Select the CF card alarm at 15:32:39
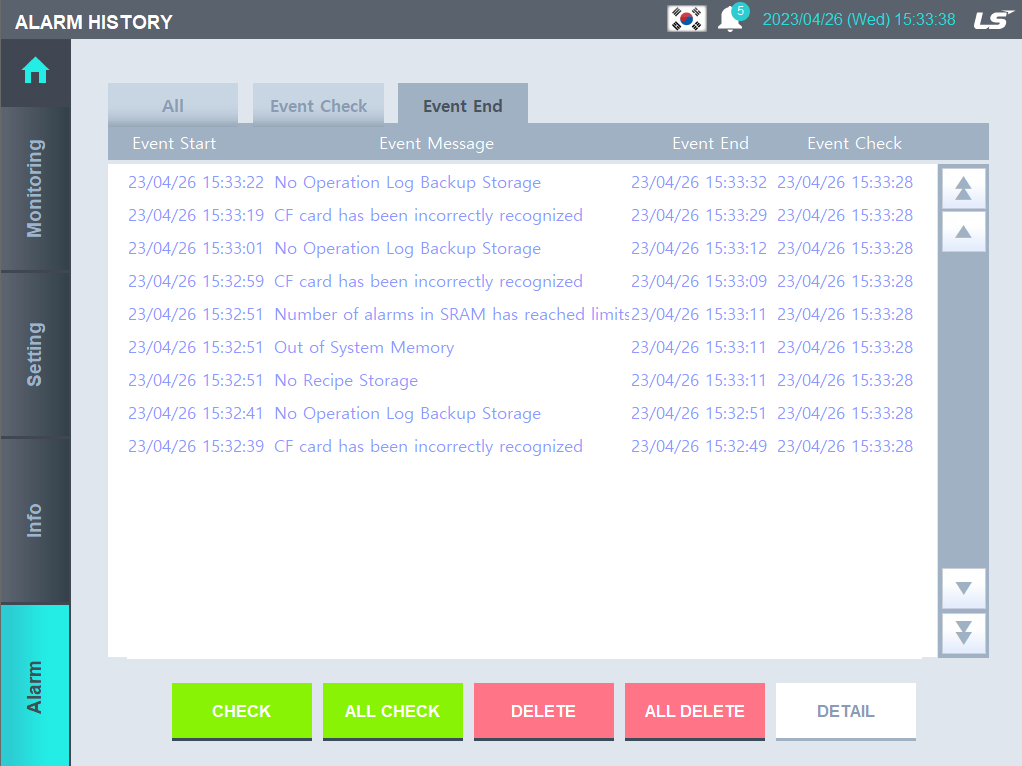 coord(521,447)
